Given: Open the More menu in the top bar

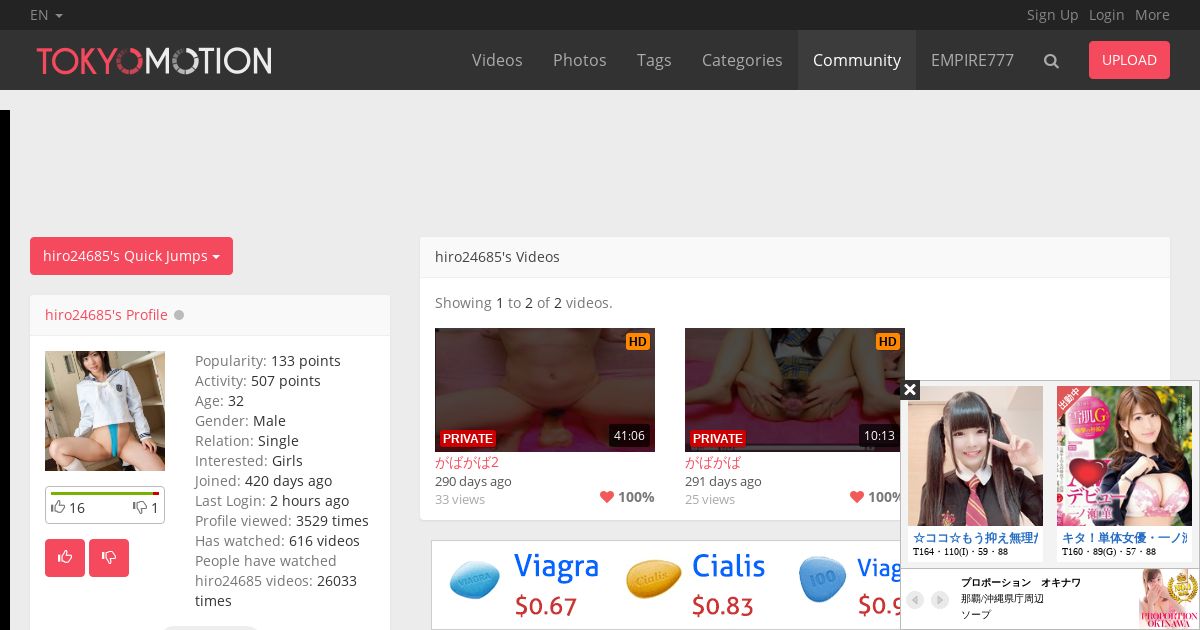Looking at the screenshot, I should pos(1152,15).
